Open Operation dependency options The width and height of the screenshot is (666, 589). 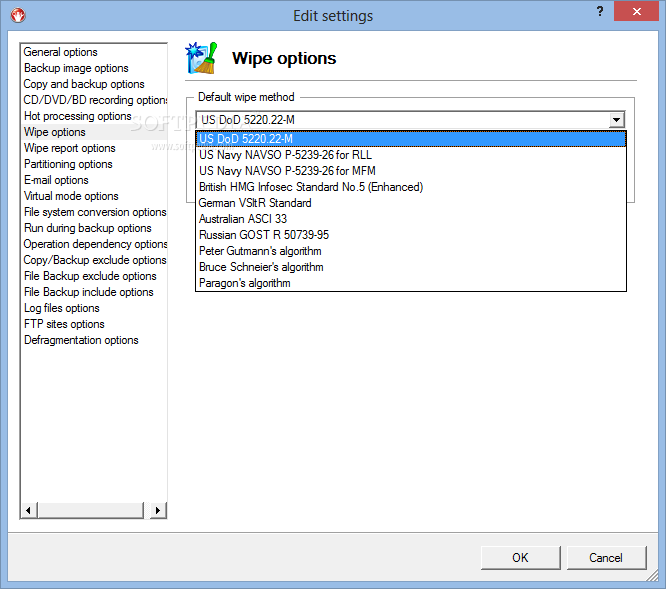coord(94,244)
